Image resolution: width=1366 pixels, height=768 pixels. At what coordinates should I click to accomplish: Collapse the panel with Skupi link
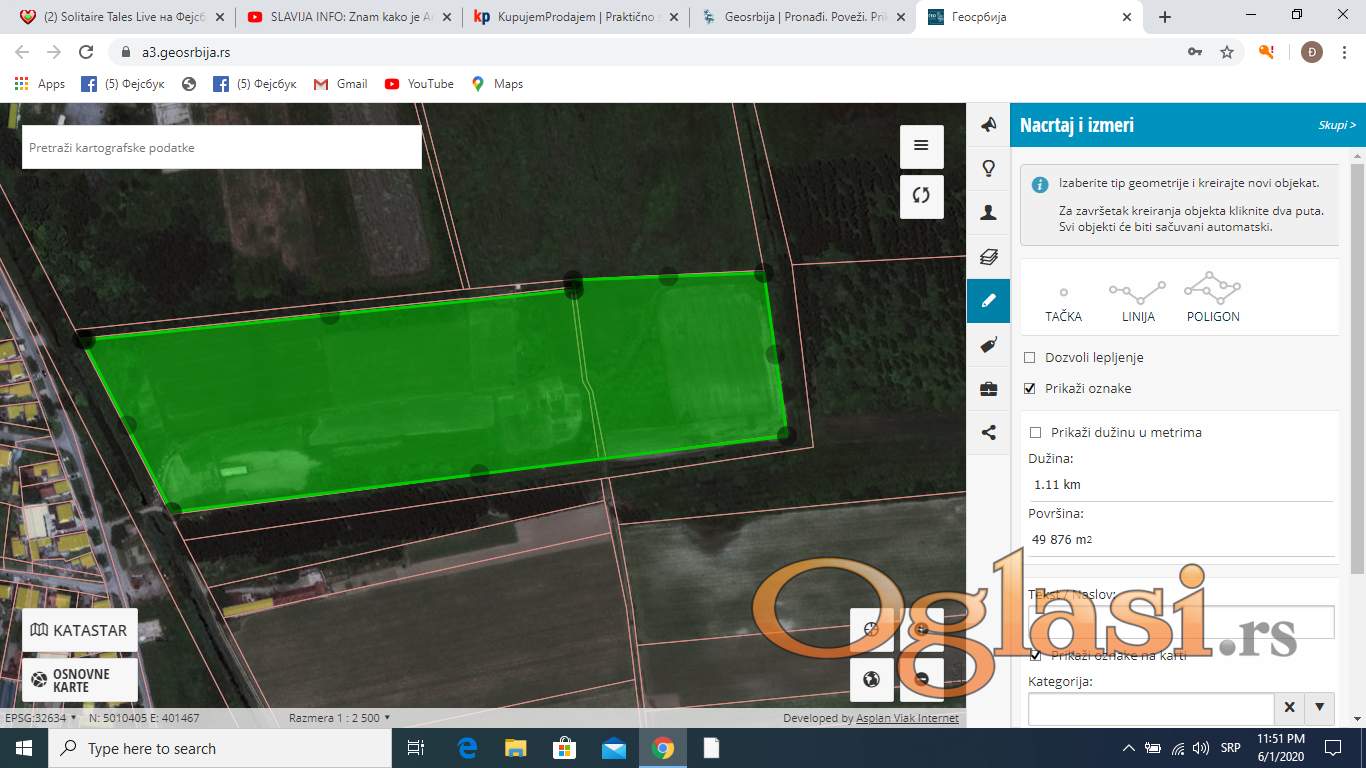point(1336,126)
